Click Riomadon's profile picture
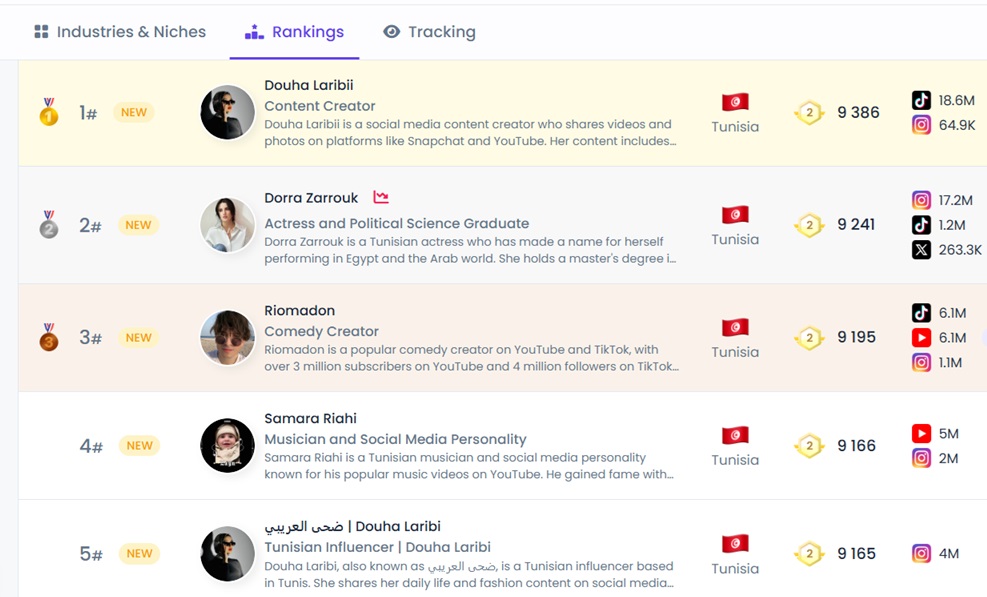Viewport: 987px width, 597px height. pyautogui.click(x=227, y=337)
